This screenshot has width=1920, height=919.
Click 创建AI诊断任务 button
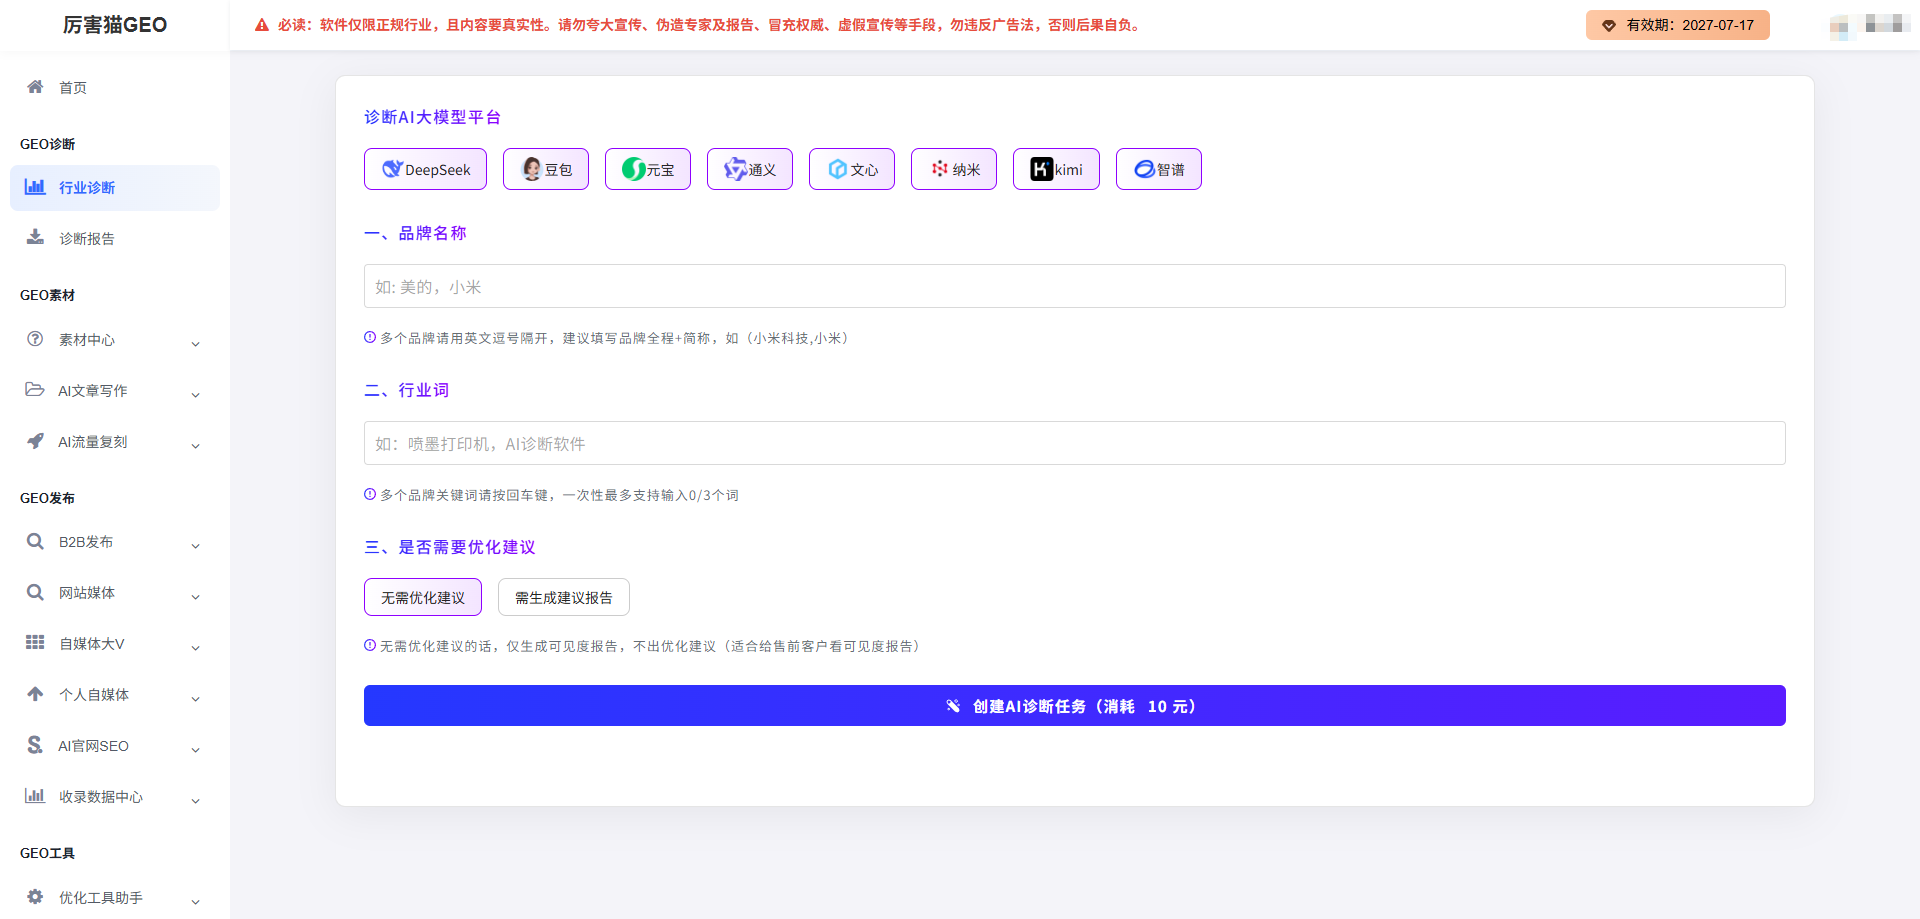tap(1075, 705)
